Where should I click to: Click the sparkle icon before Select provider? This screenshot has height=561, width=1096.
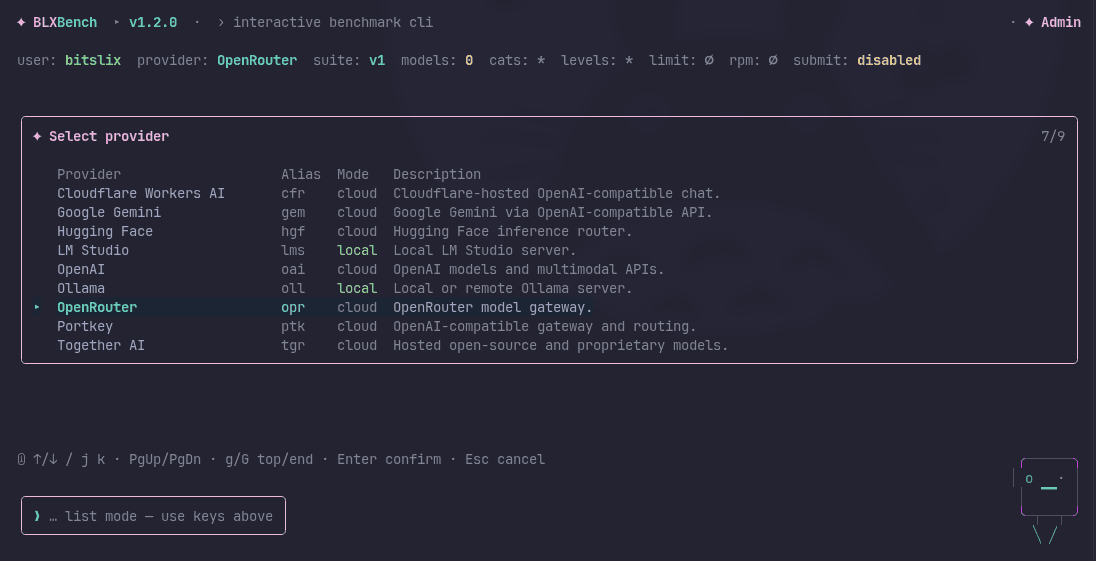tap(37, 136)
